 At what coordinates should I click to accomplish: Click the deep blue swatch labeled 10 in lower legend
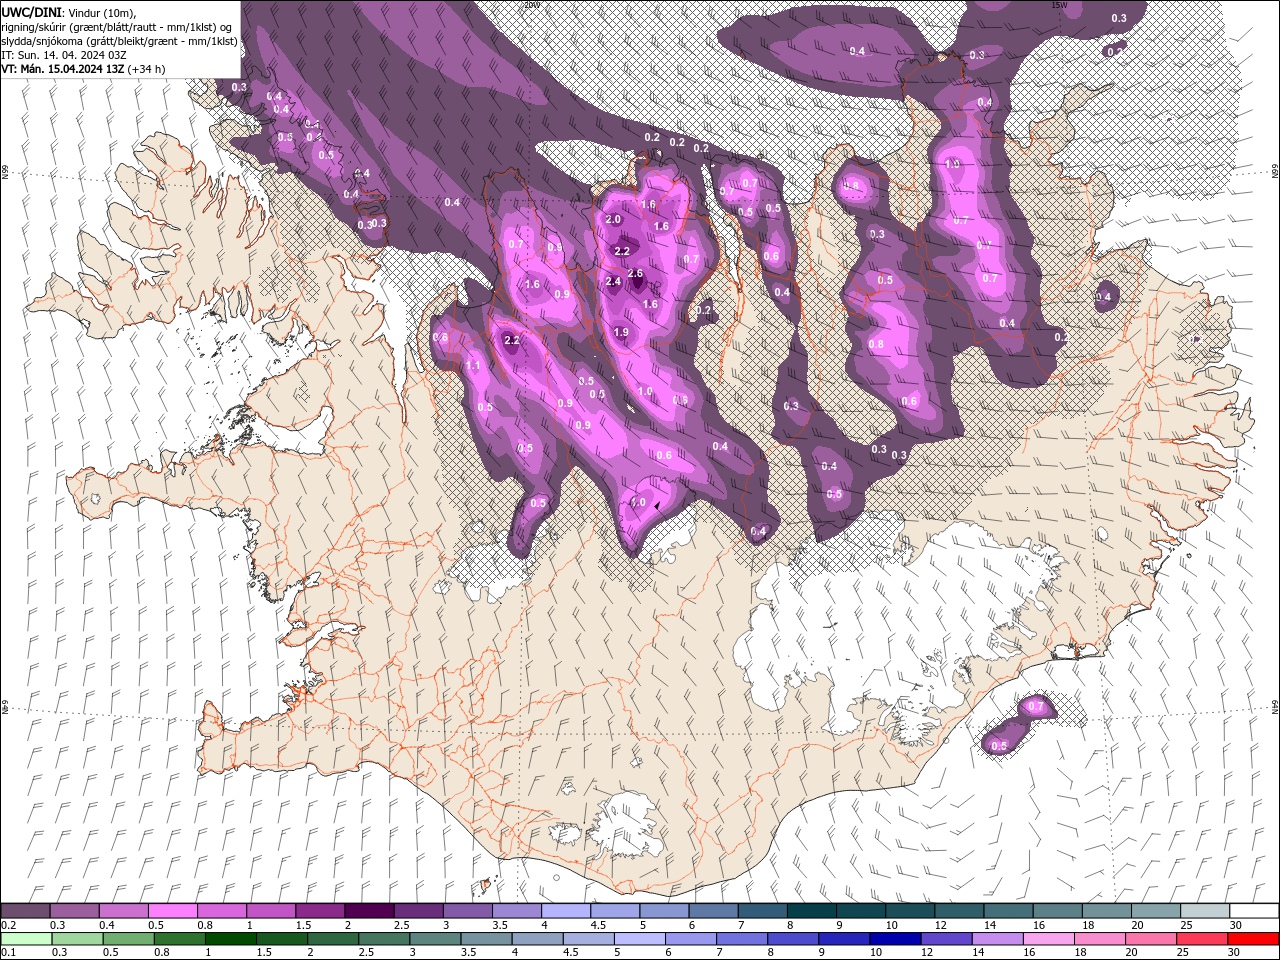pos(894,939)
